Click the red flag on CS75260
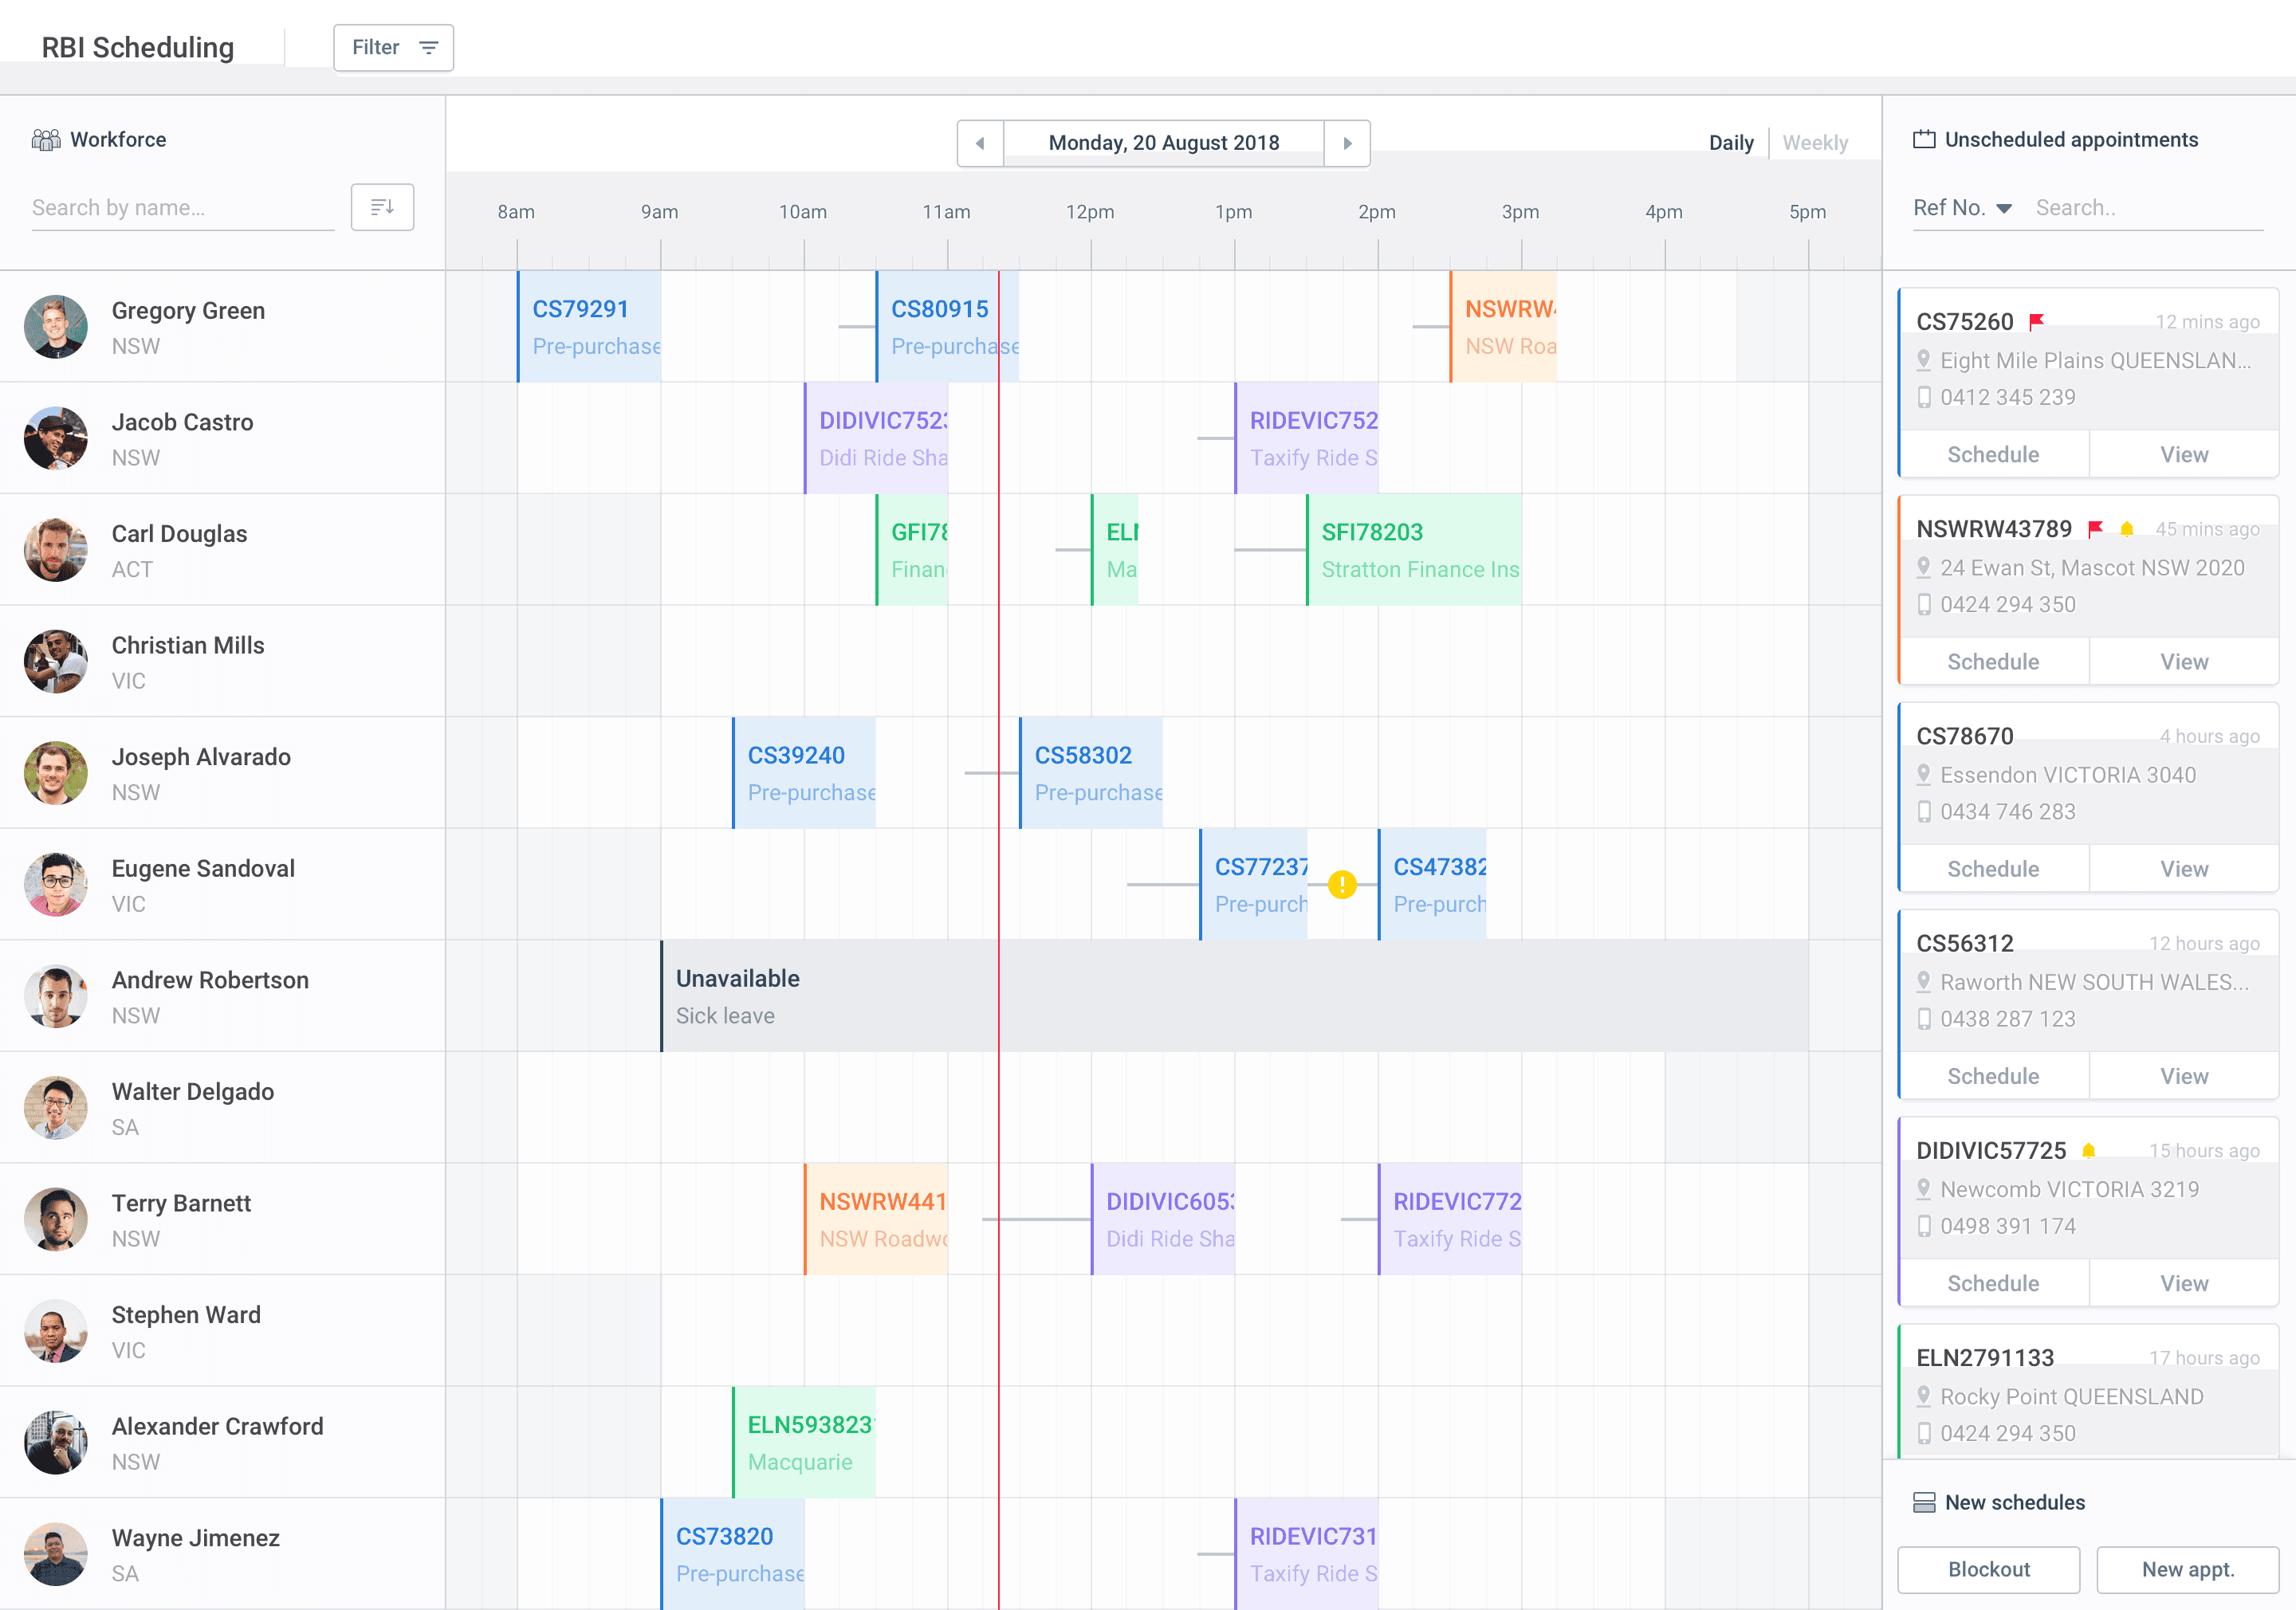Screen dimensions: 2296x1610 [x=2036, y=322]
